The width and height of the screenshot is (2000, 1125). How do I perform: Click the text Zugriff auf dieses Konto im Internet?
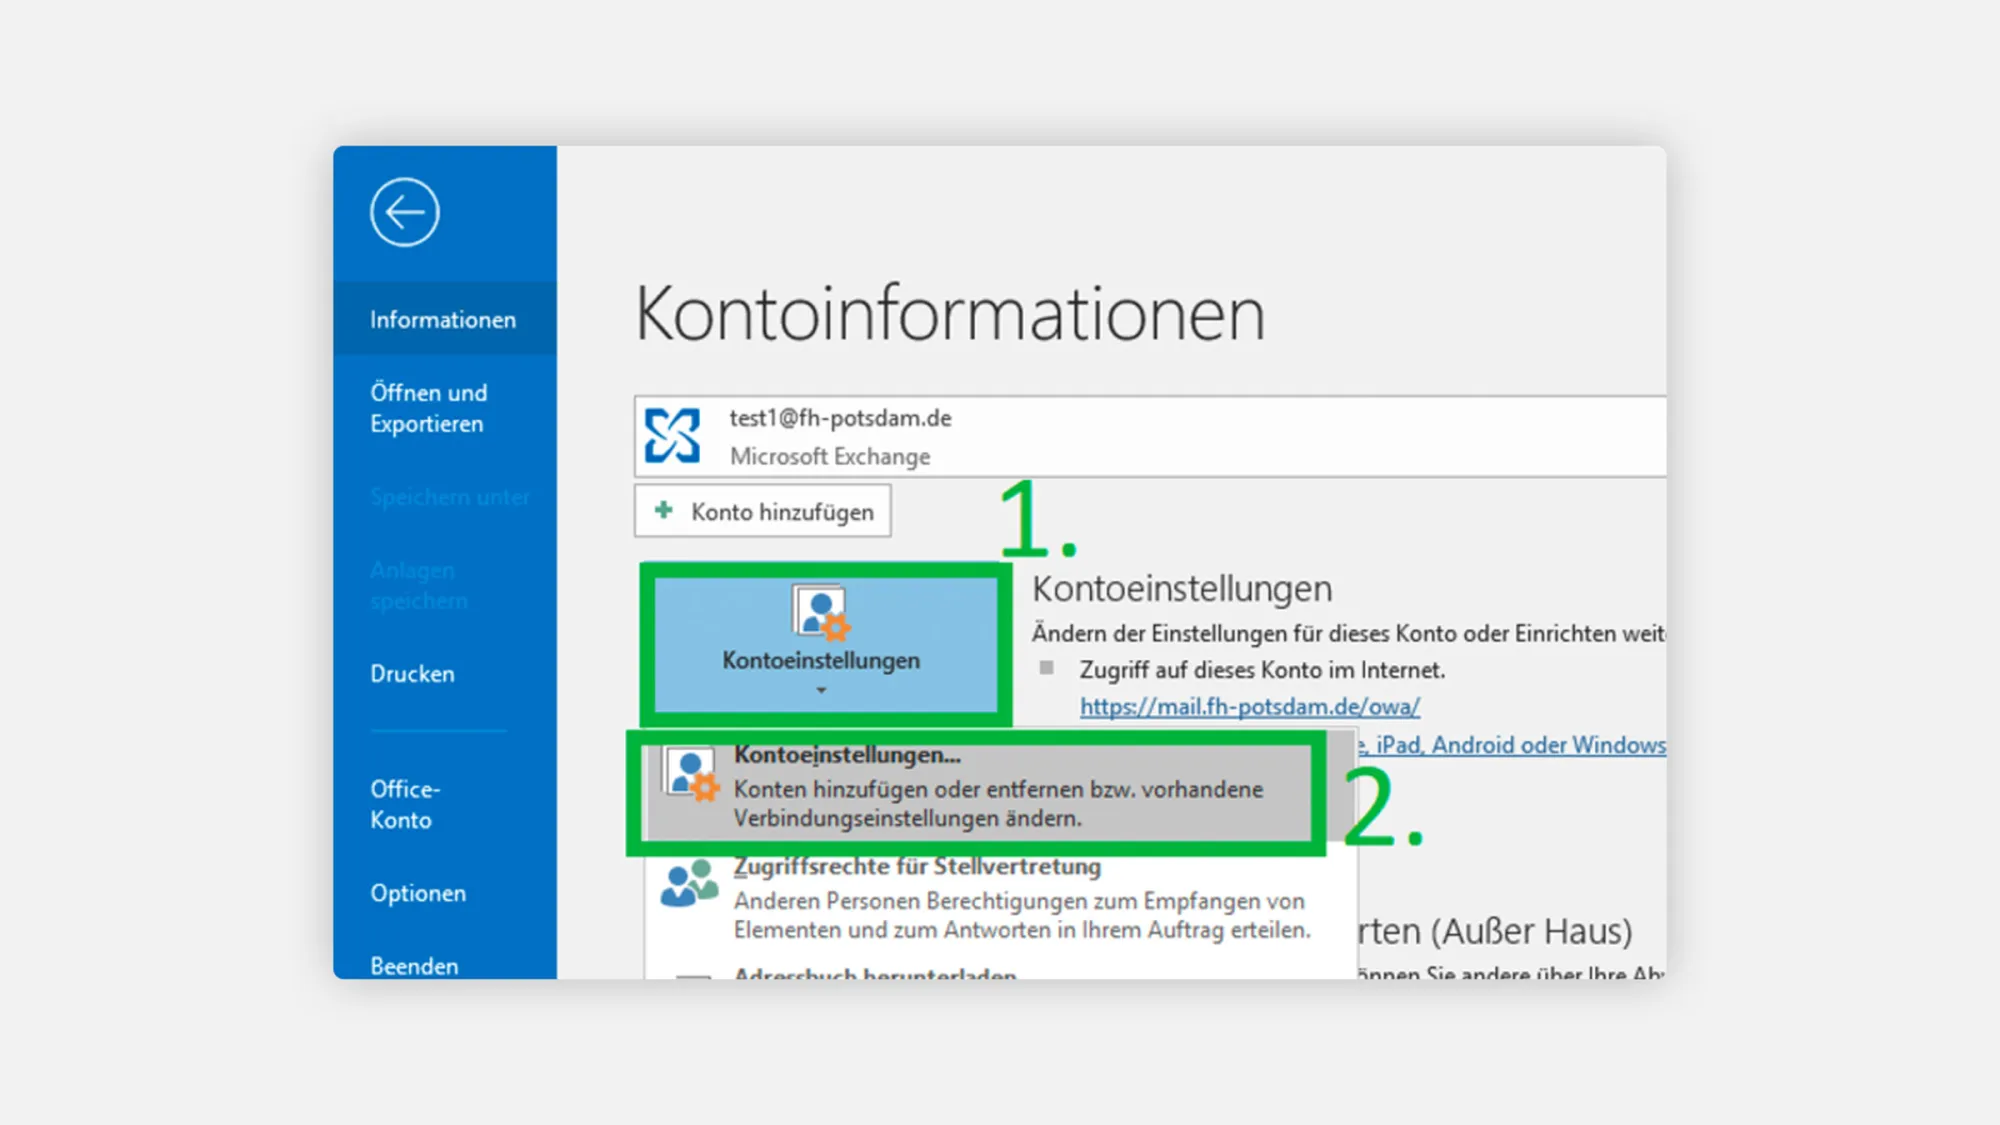pyautogui.click(x=1262, y=669)
